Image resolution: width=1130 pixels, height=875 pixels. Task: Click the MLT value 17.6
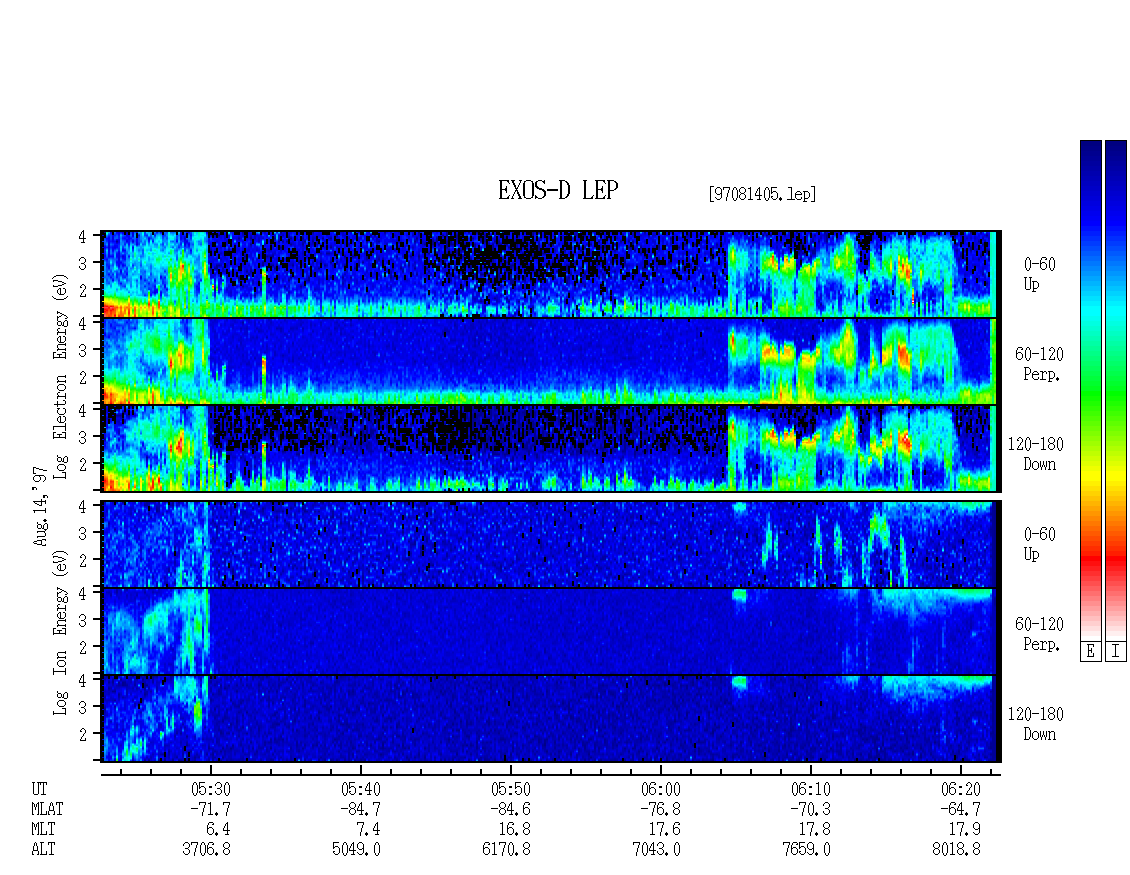pyautogui.click(x=664, y=830)
